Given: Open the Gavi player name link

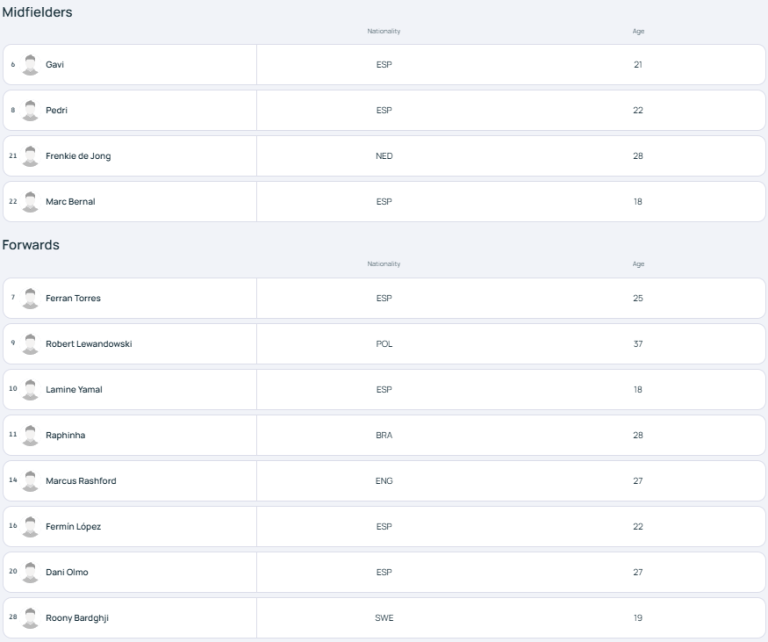Looking at the screenshot, I should point(55,65).
